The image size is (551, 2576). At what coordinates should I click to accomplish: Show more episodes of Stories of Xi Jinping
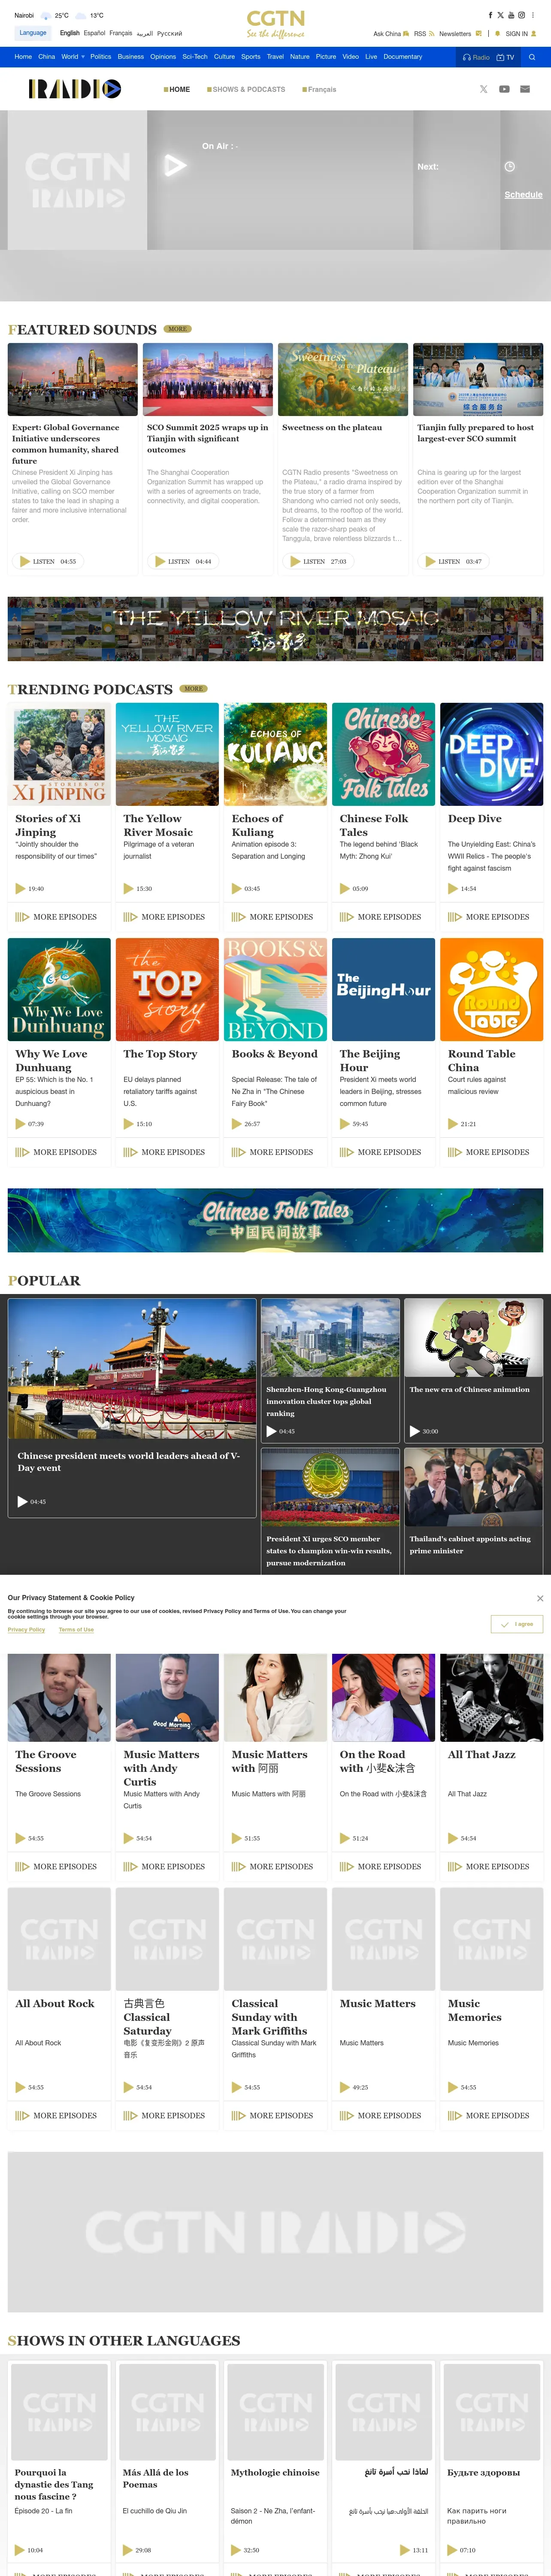56,917
